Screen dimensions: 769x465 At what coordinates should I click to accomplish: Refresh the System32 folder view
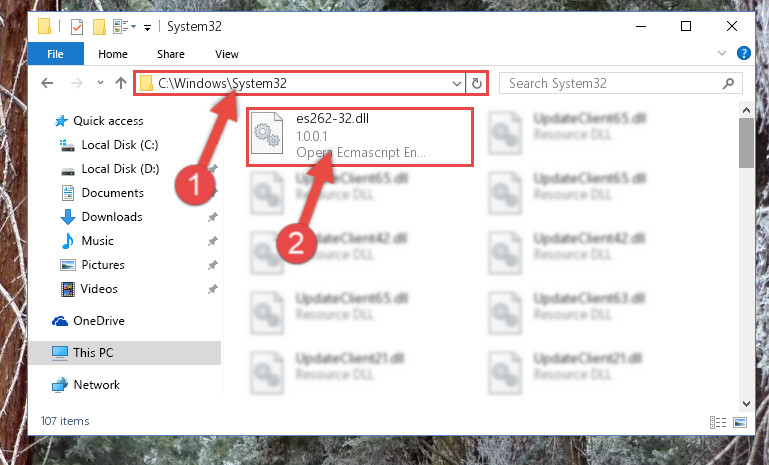pyautogui.click(x=477, y=83)
